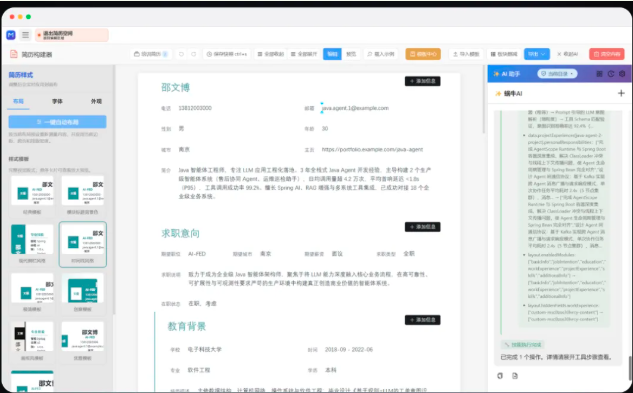Open the orange 模板中心 template center
This screenshot has width=633, height=393.
click(423, 54)
